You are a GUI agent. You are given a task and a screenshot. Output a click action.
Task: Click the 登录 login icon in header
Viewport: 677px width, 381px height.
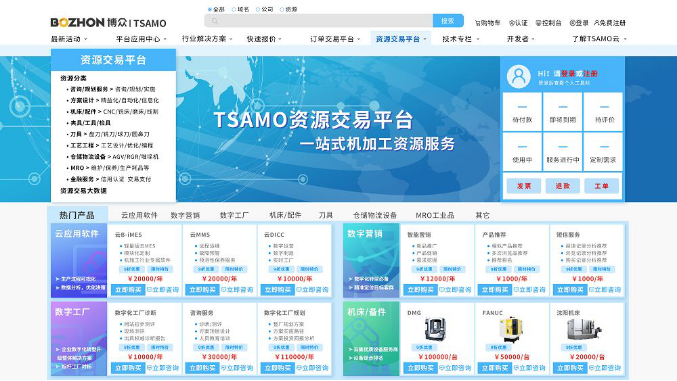point(572,23)
